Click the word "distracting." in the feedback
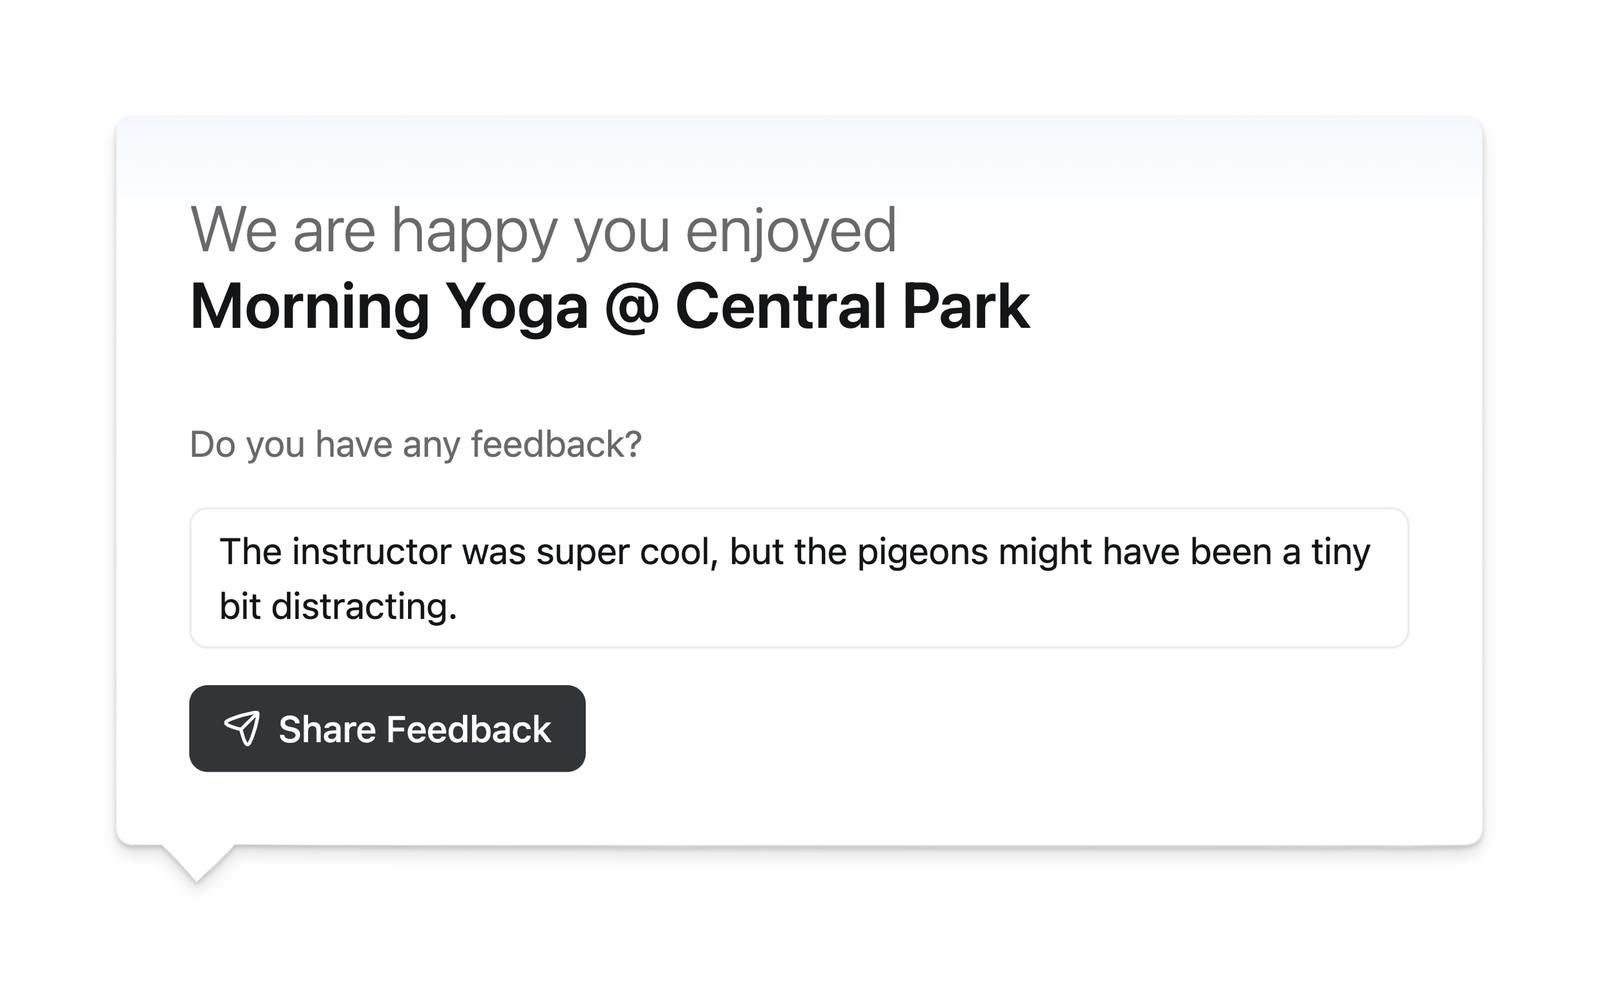This screenshot has height=997, width=1600. coord(364,606)
